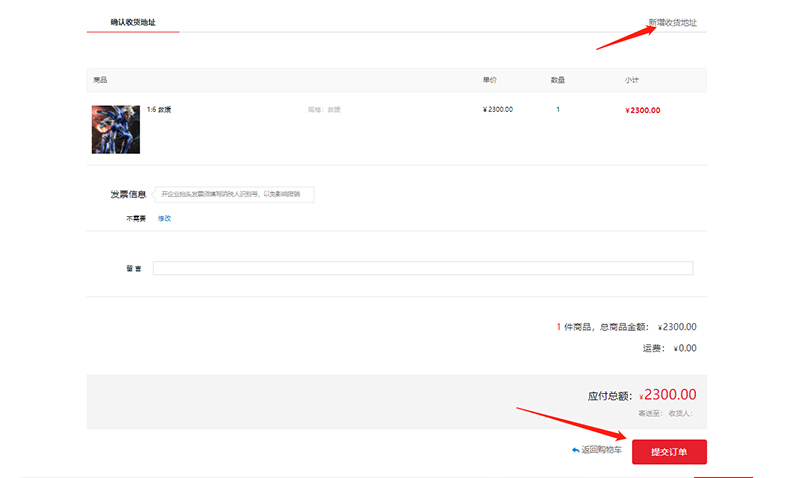
Task: Click the 小计 column header
Action: coord(632,80)
